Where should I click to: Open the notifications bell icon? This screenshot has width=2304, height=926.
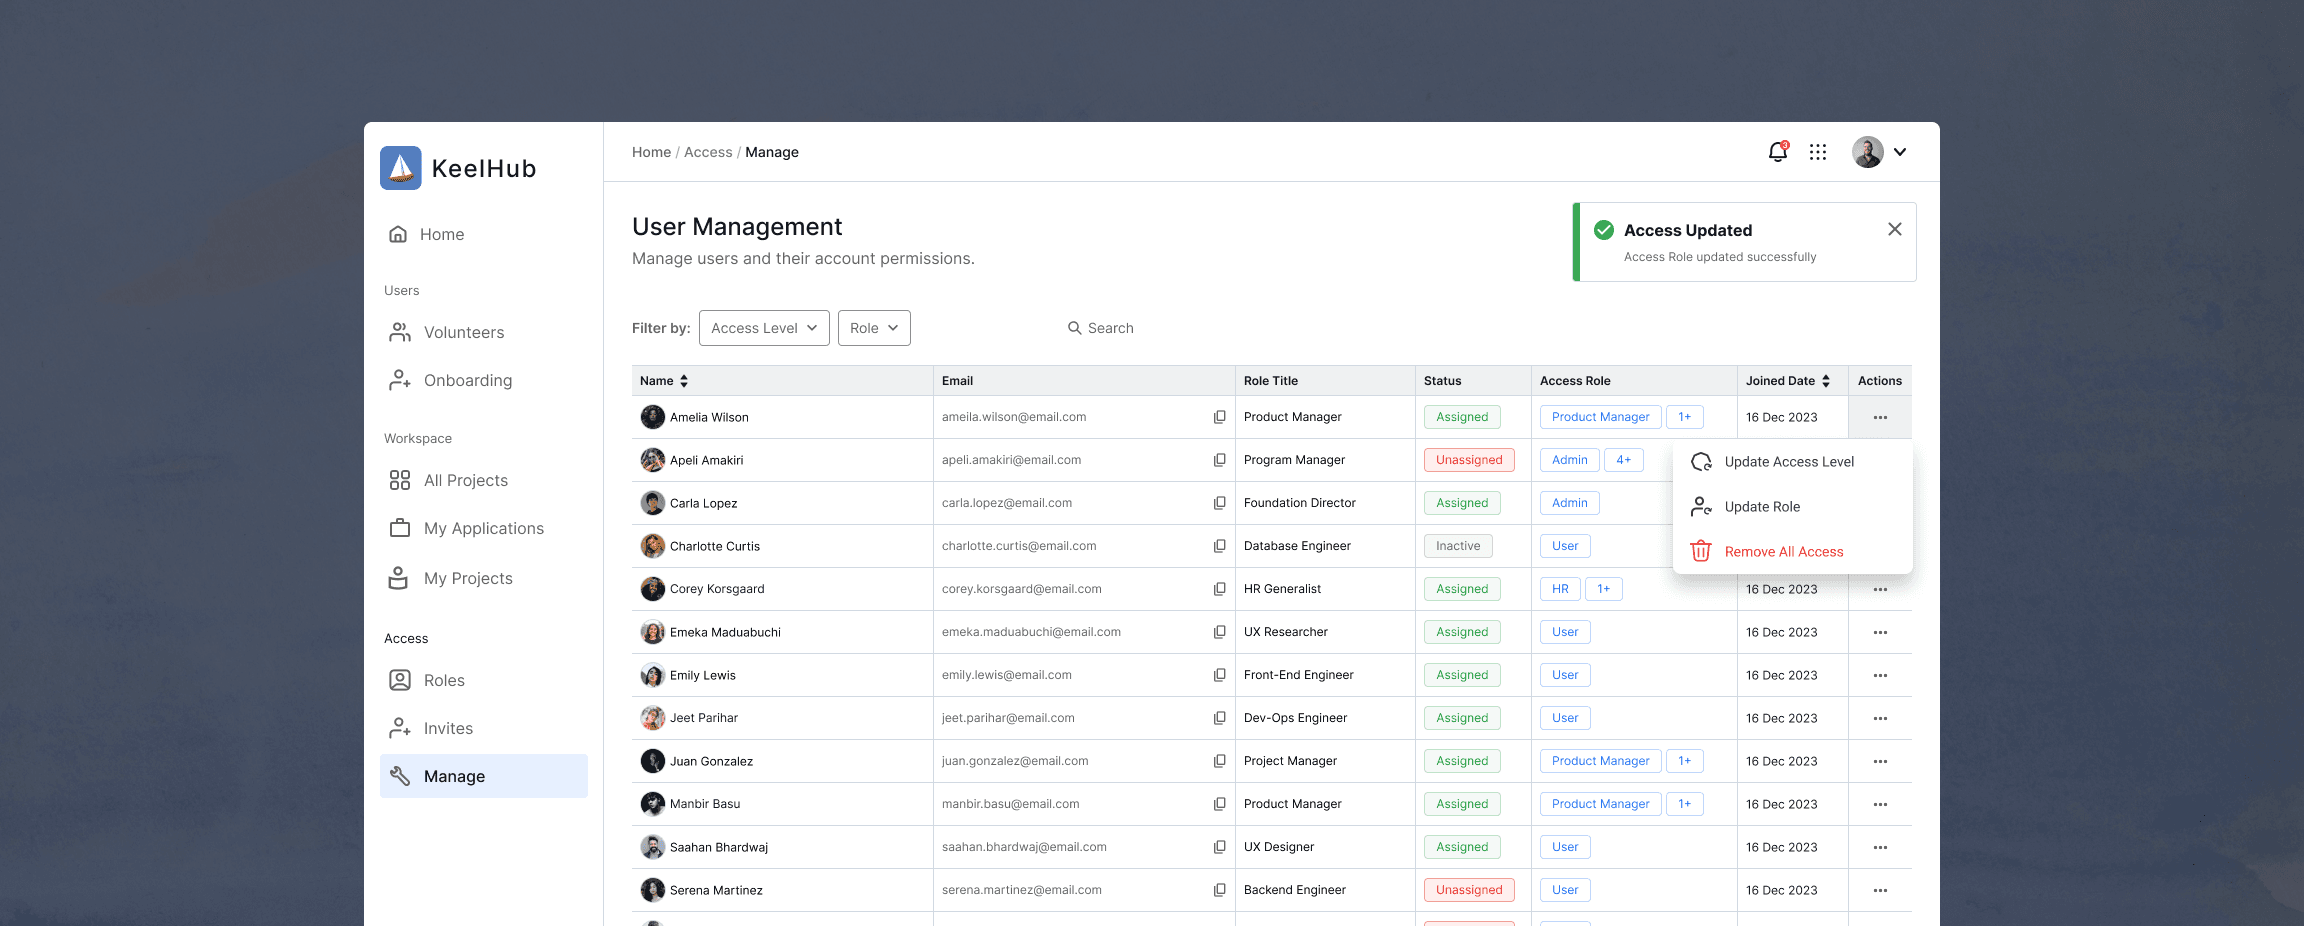point(1777,152)
